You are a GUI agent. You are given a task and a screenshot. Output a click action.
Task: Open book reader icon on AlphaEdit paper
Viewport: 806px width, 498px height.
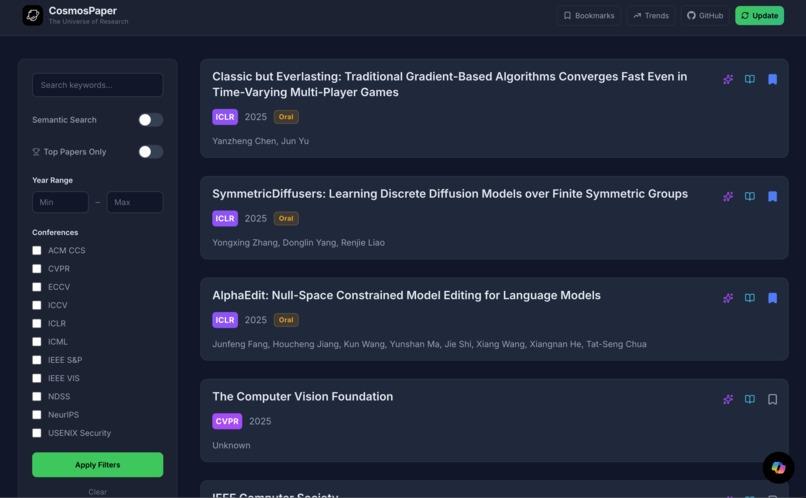click(x=750, y=298)
